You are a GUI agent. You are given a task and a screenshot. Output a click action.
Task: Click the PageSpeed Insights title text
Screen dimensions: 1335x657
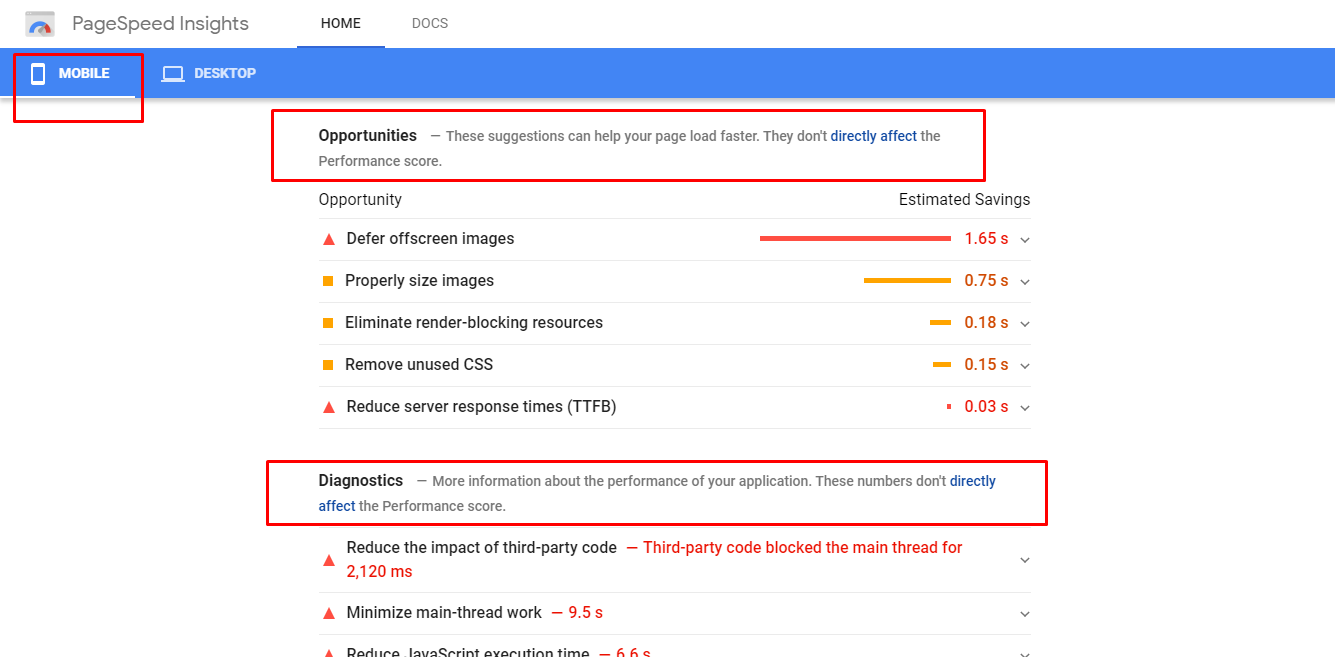pos(161,23)
